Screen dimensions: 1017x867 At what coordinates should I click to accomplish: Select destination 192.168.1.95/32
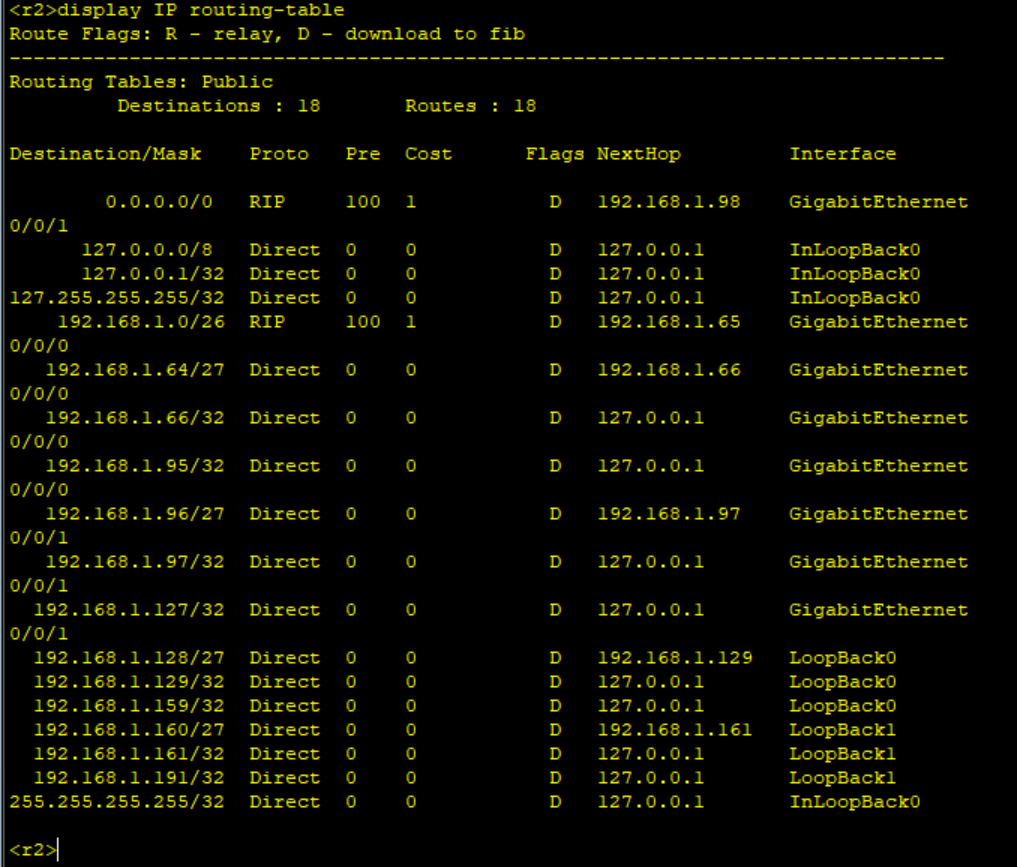[x=135, y=466]
